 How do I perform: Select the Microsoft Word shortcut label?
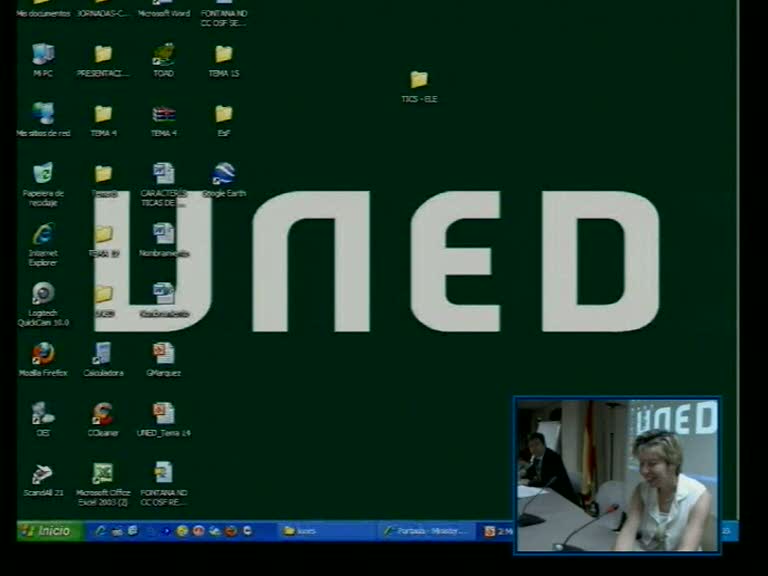coord(164,14)
